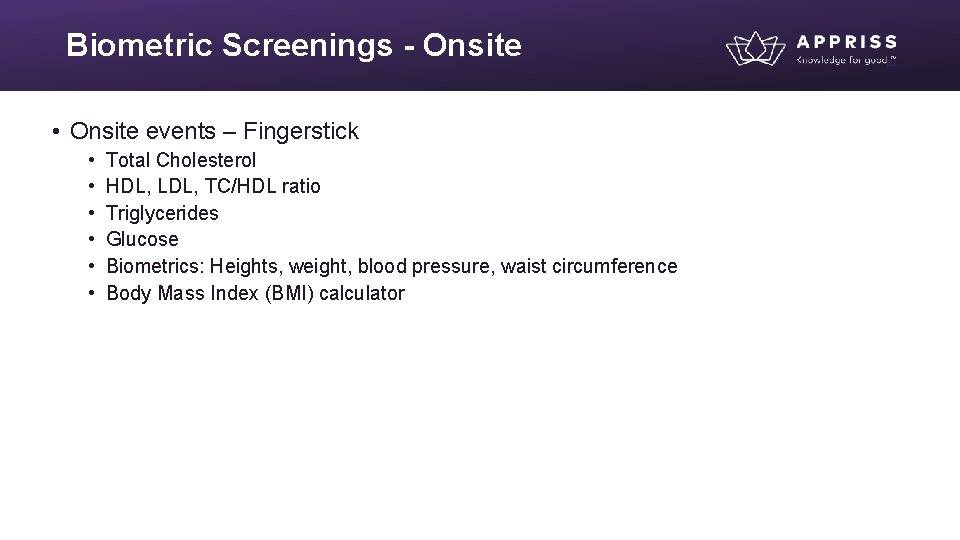960x540 pixels.
Task: Click the Appriss lotus logo icon
Action: [756, 48]
